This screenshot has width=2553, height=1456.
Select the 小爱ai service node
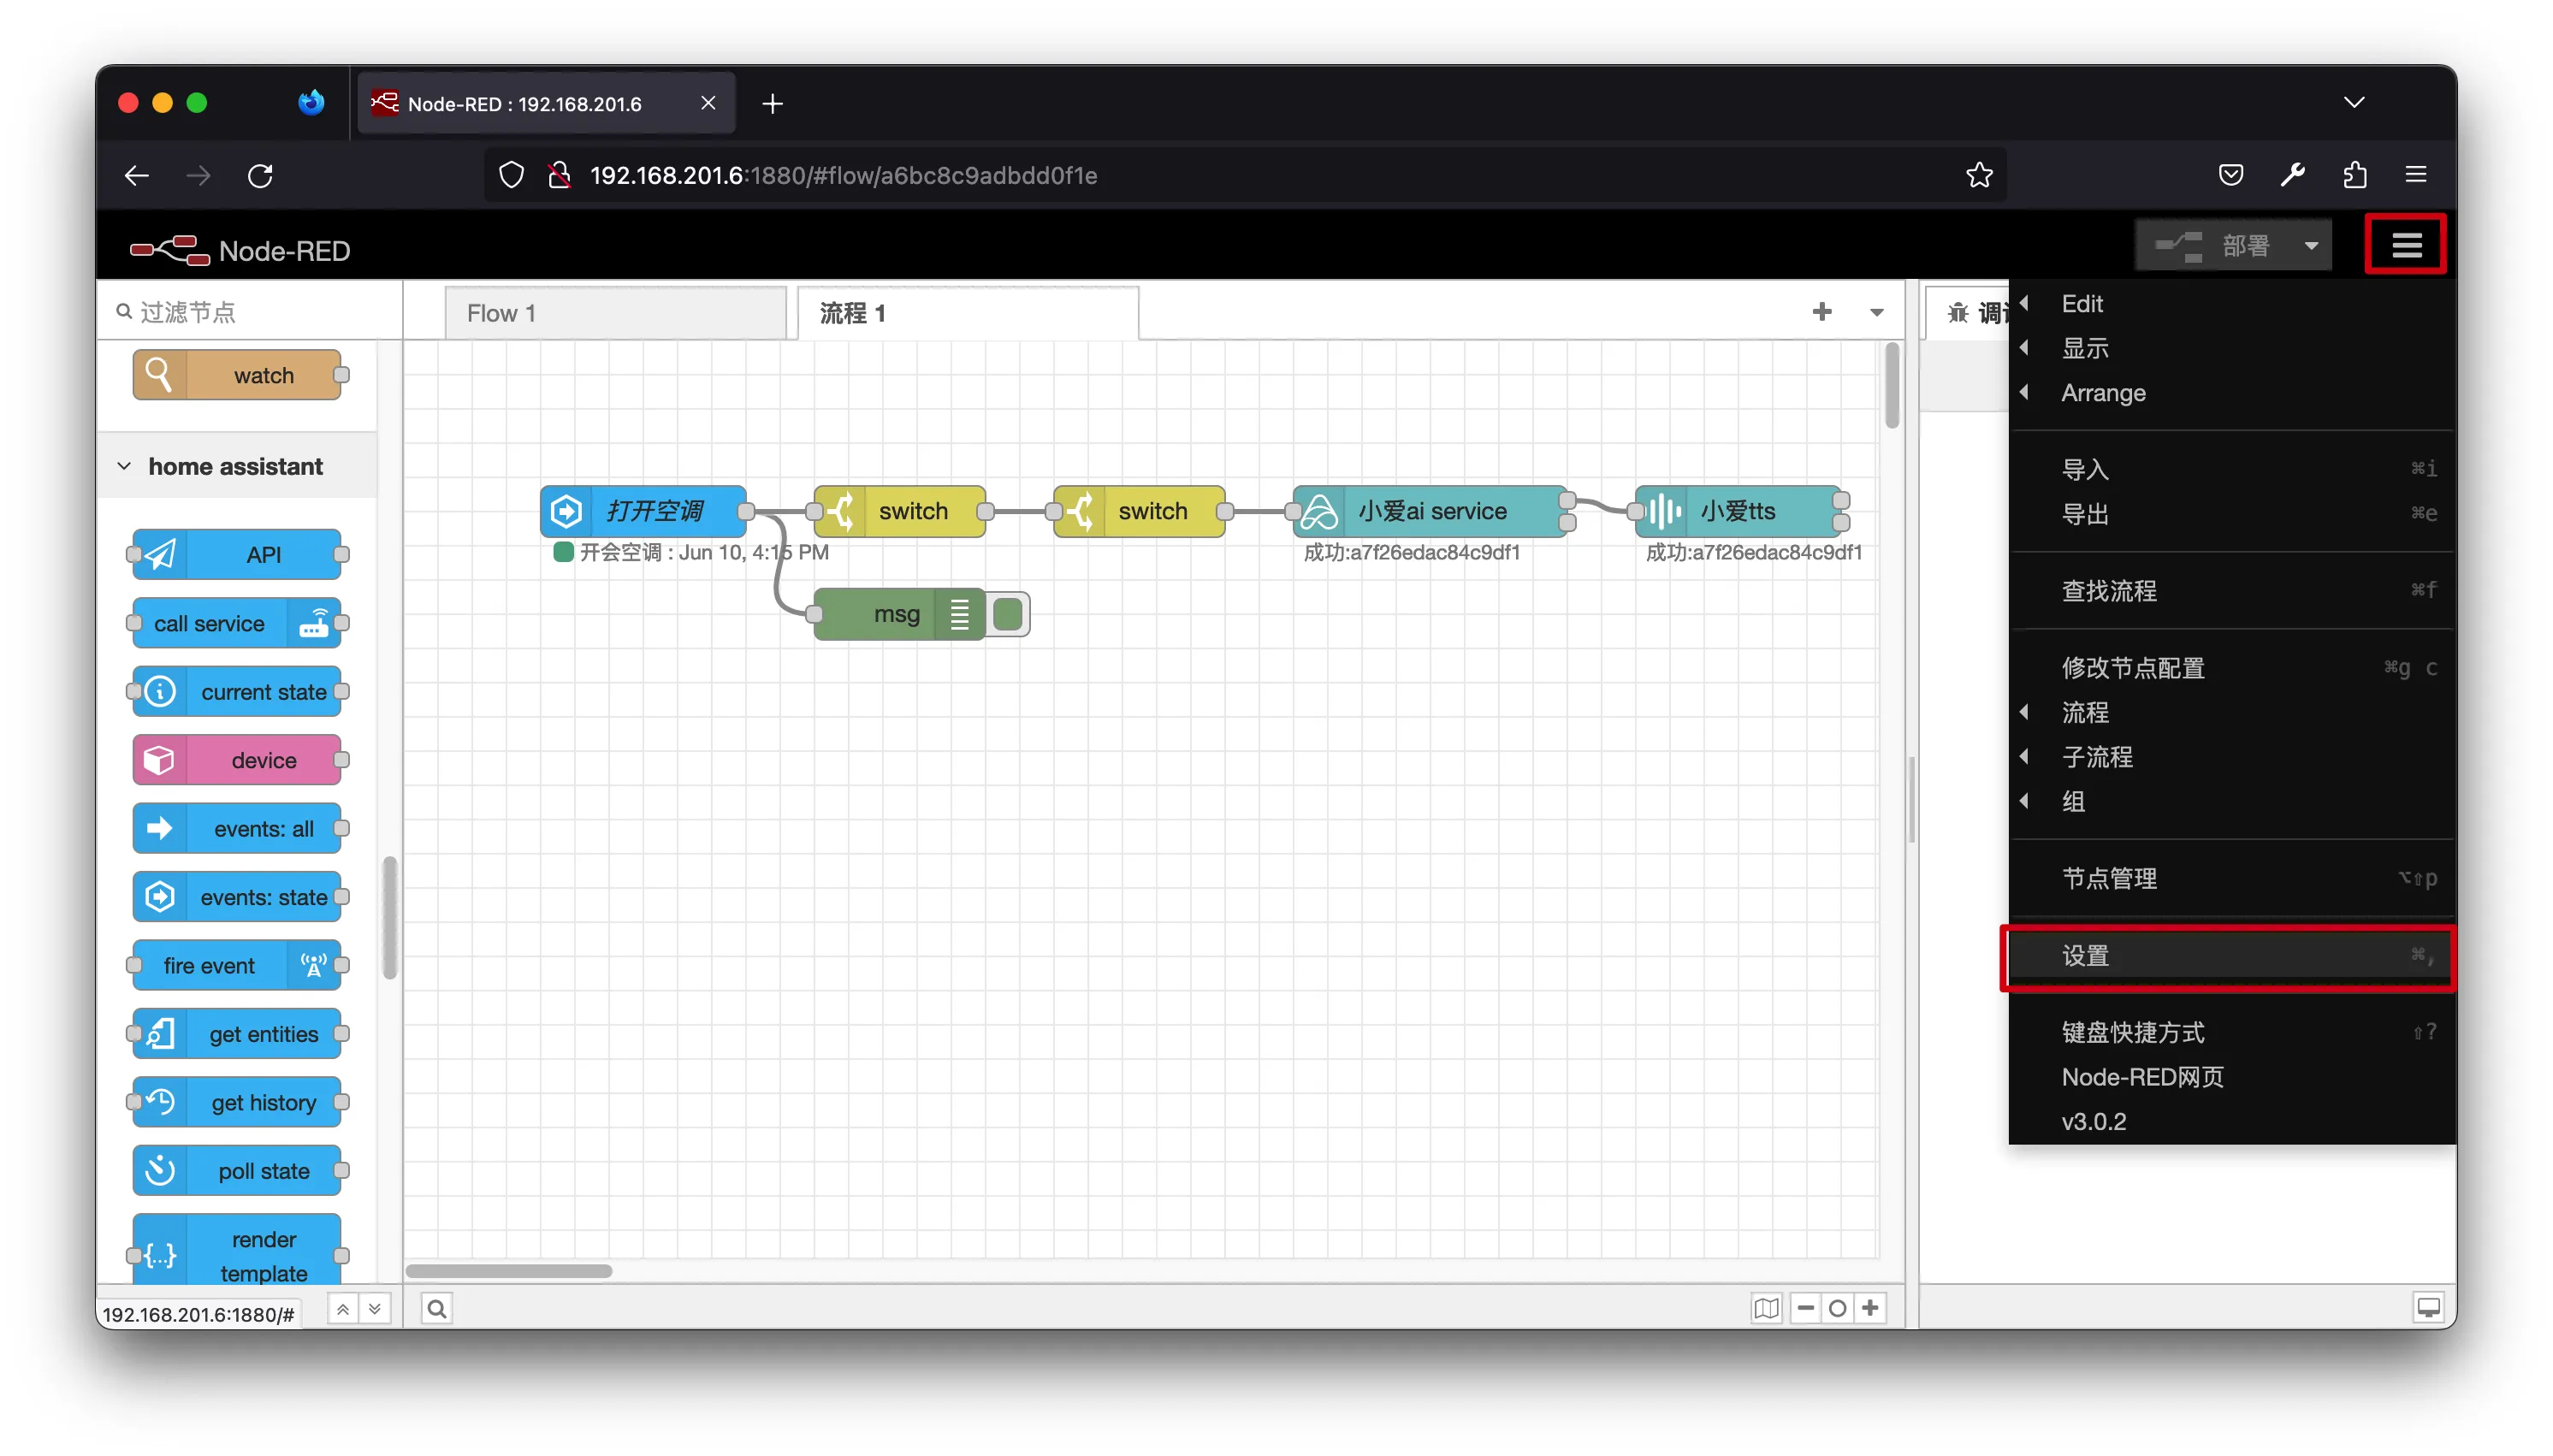[1430, 511]
